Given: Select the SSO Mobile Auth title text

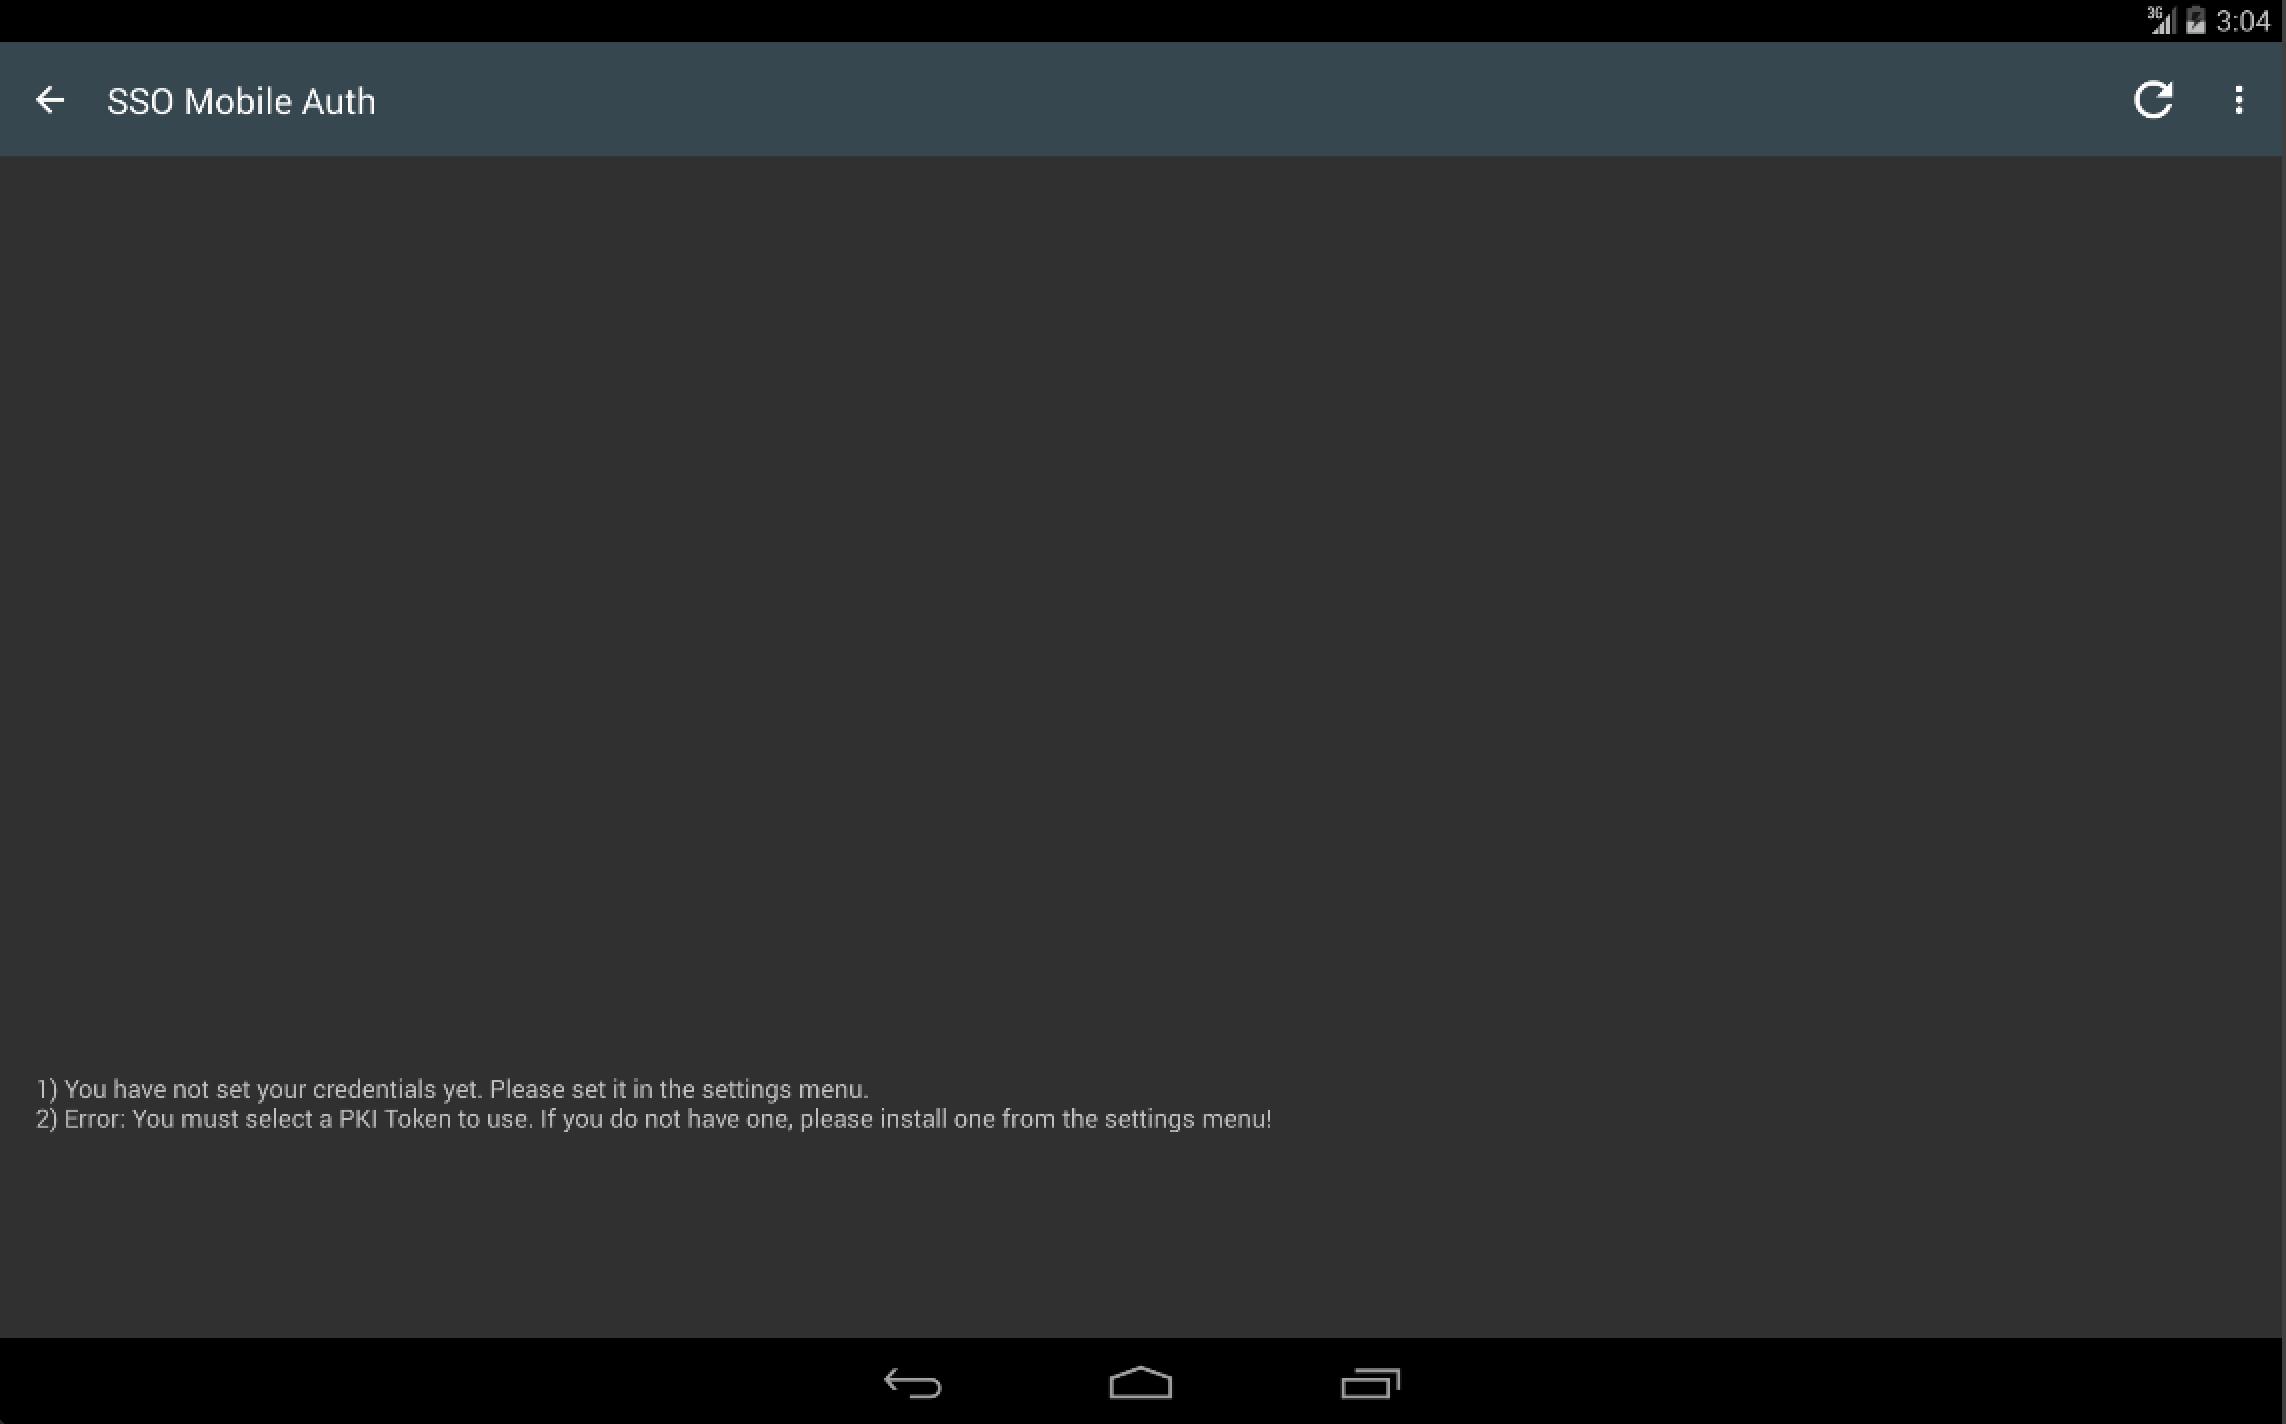Looking at the screenshot, I should click(x=241, y=101).
